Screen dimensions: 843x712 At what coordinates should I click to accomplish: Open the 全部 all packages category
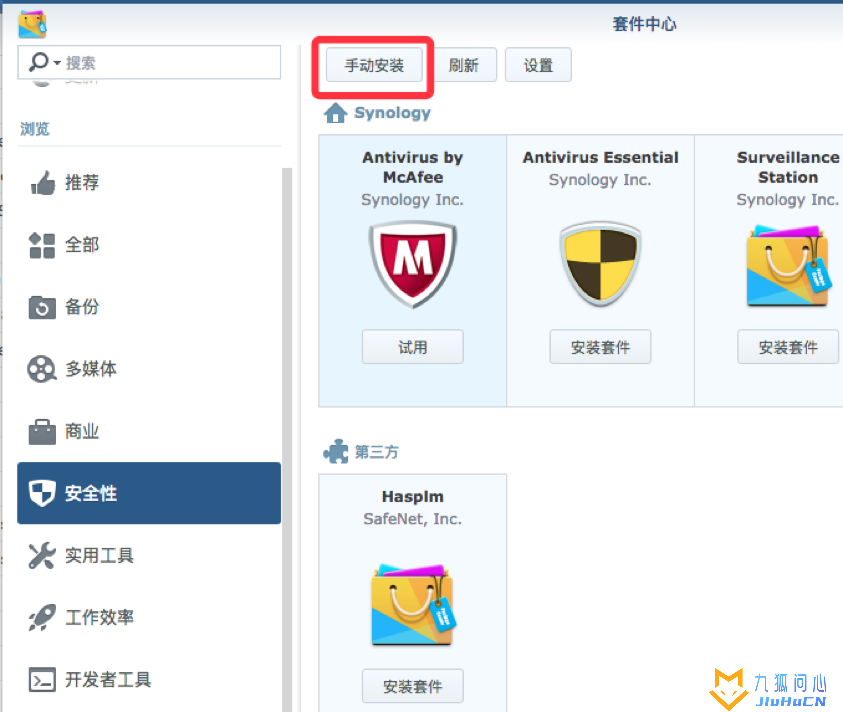pyautogui.click(x=149, y=245)
